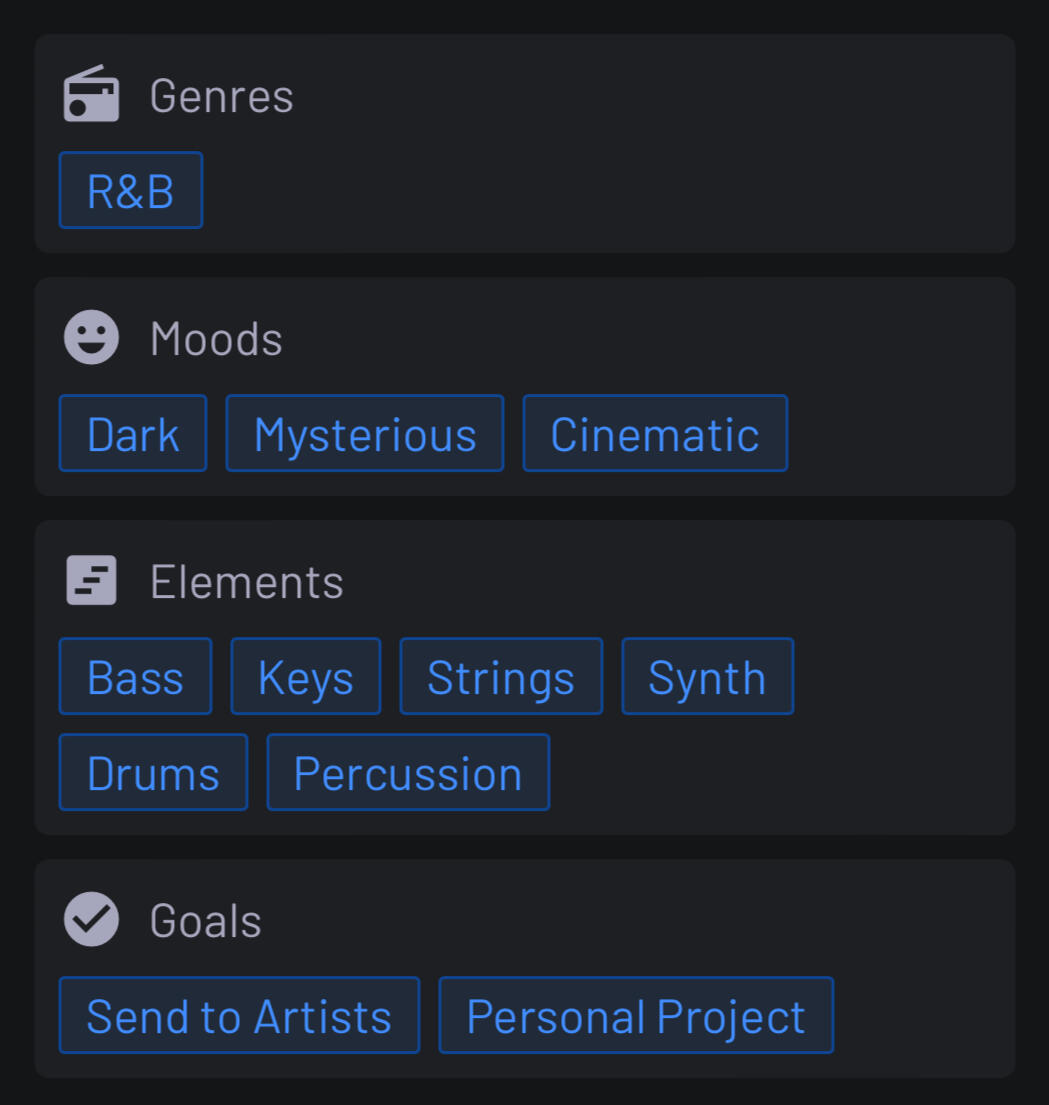Click the Keys element tag
Viewport: 1049px width, 1105px height.
coord(306,677)
